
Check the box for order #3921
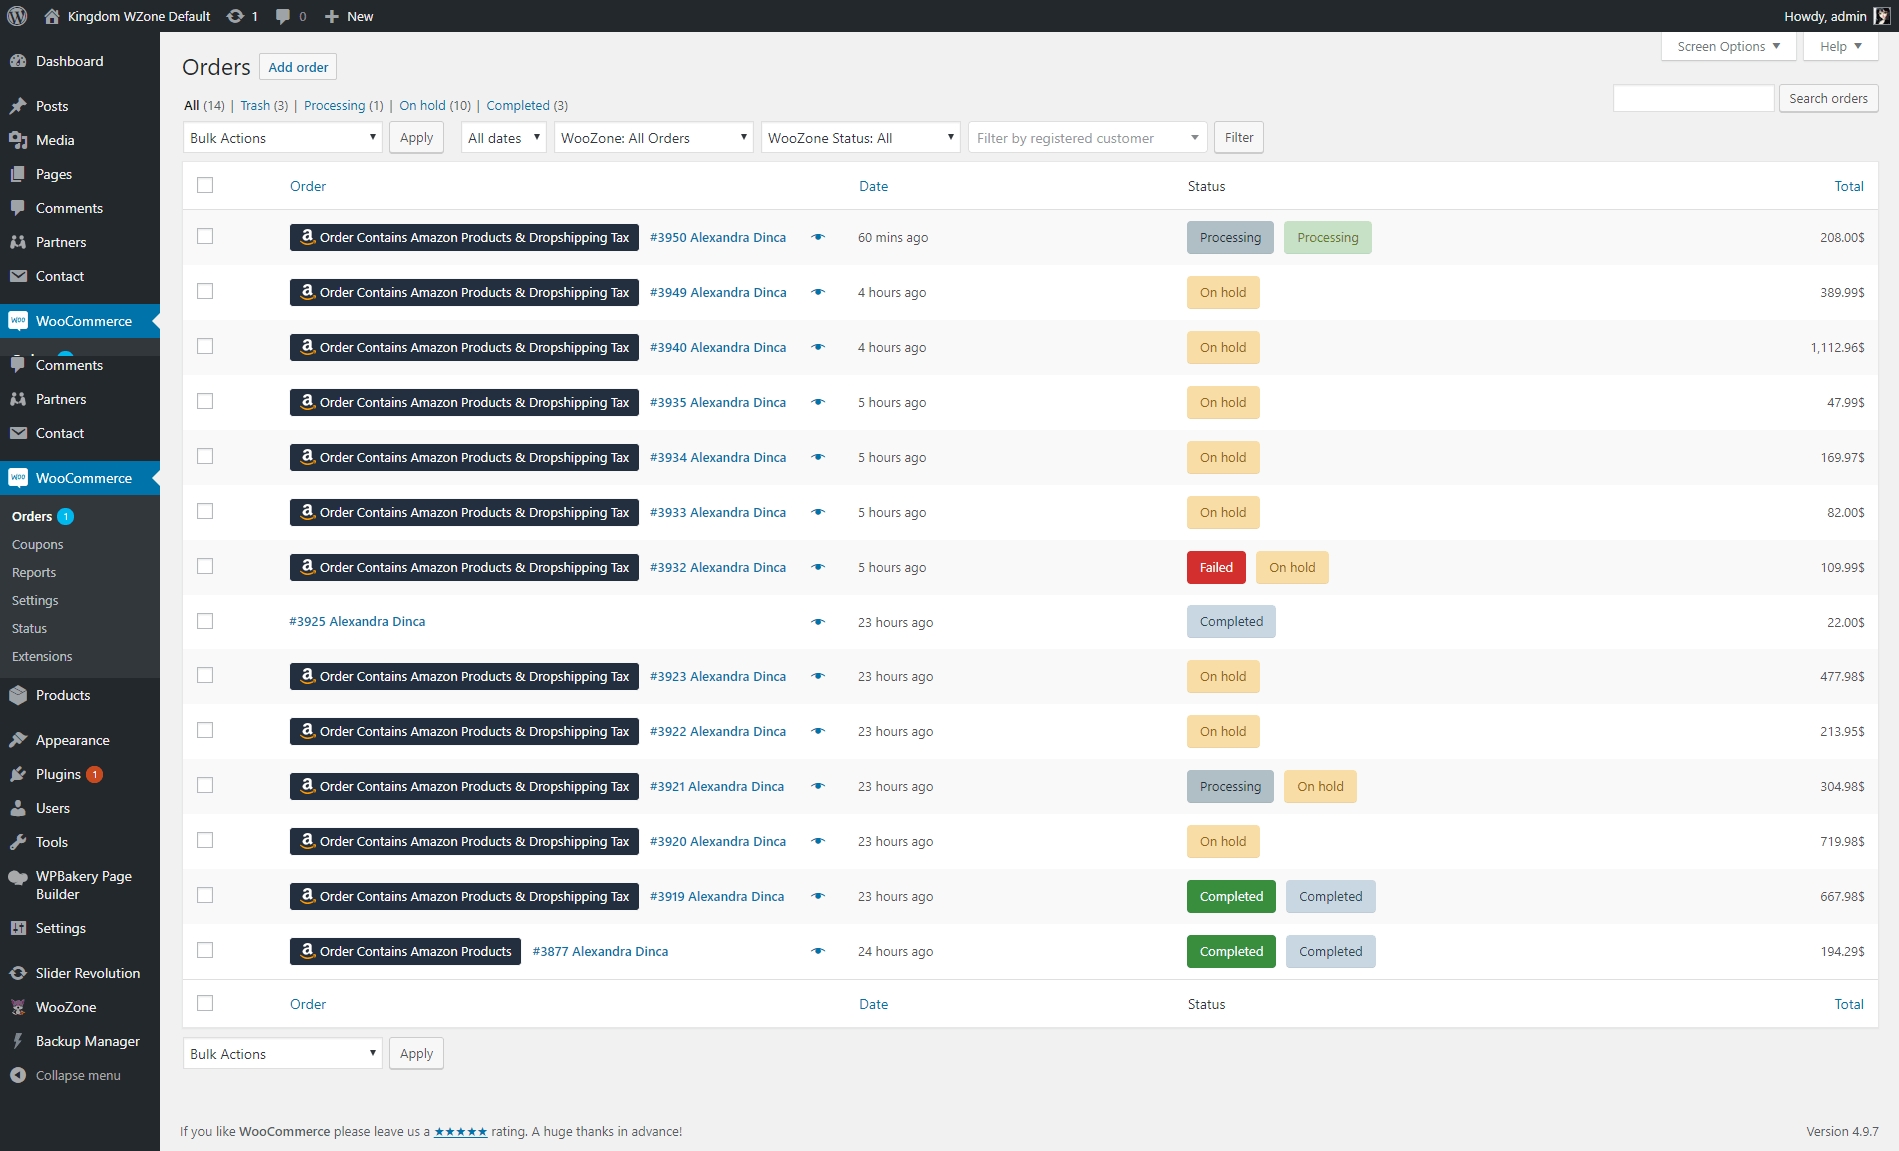(x=205, y=785)
